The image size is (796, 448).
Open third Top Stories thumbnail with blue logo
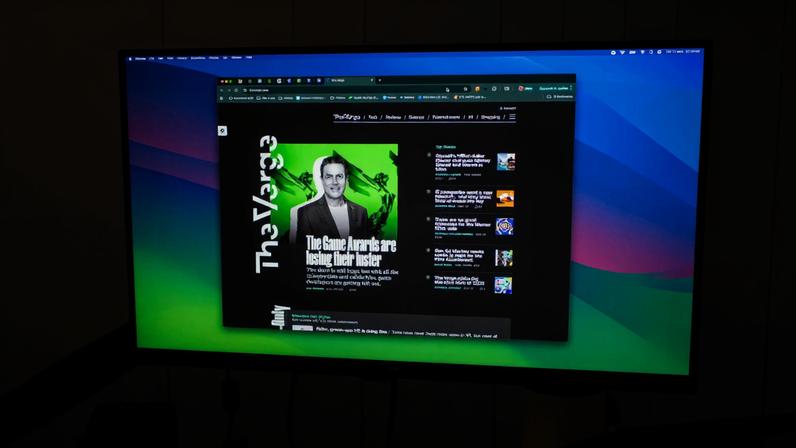[504, 227]
